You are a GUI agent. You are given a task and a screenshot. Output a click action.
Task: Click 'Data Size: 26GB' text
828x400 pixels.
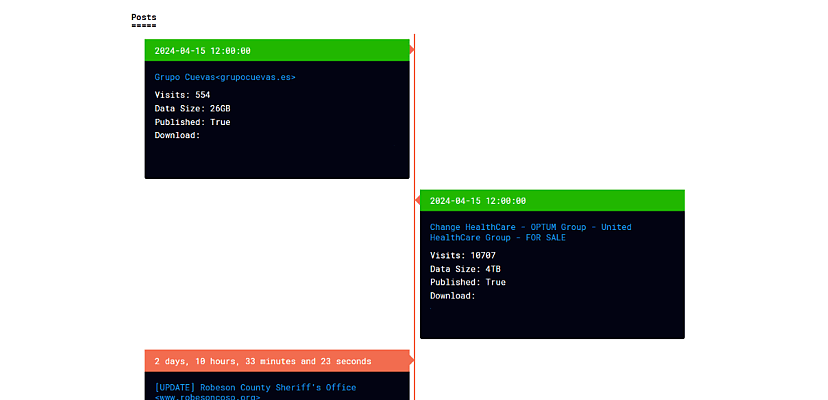[x=192, y=108]
